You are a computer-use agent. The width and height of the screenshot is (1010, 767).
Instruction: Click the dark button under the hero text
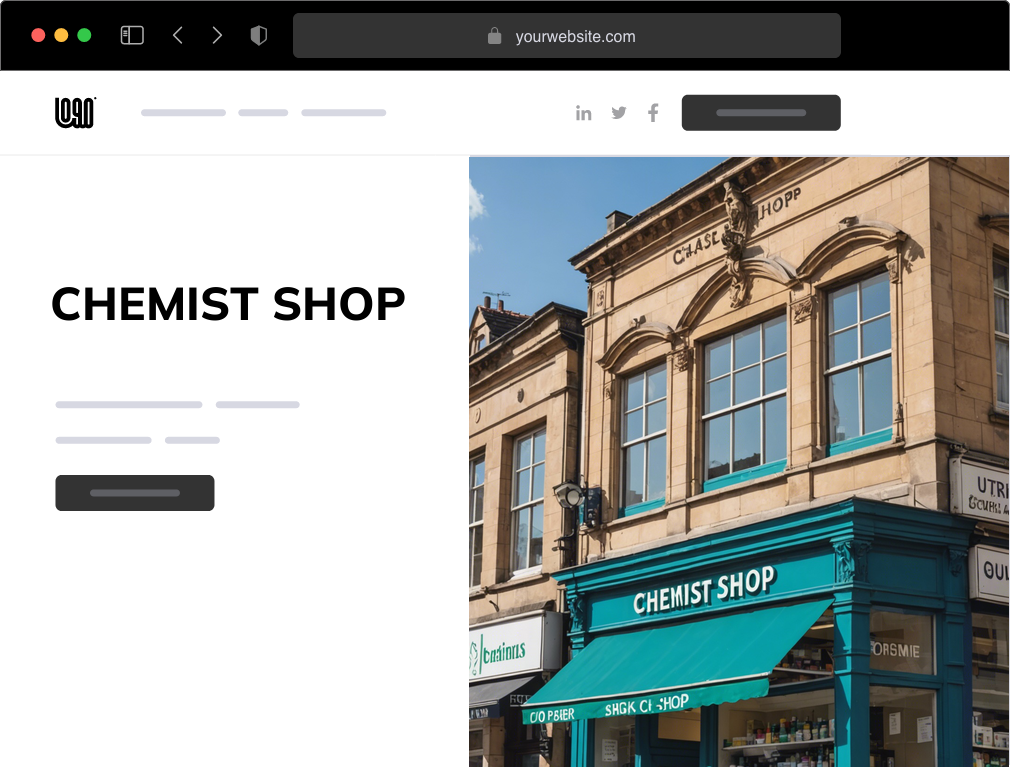[x=135, y=493]
